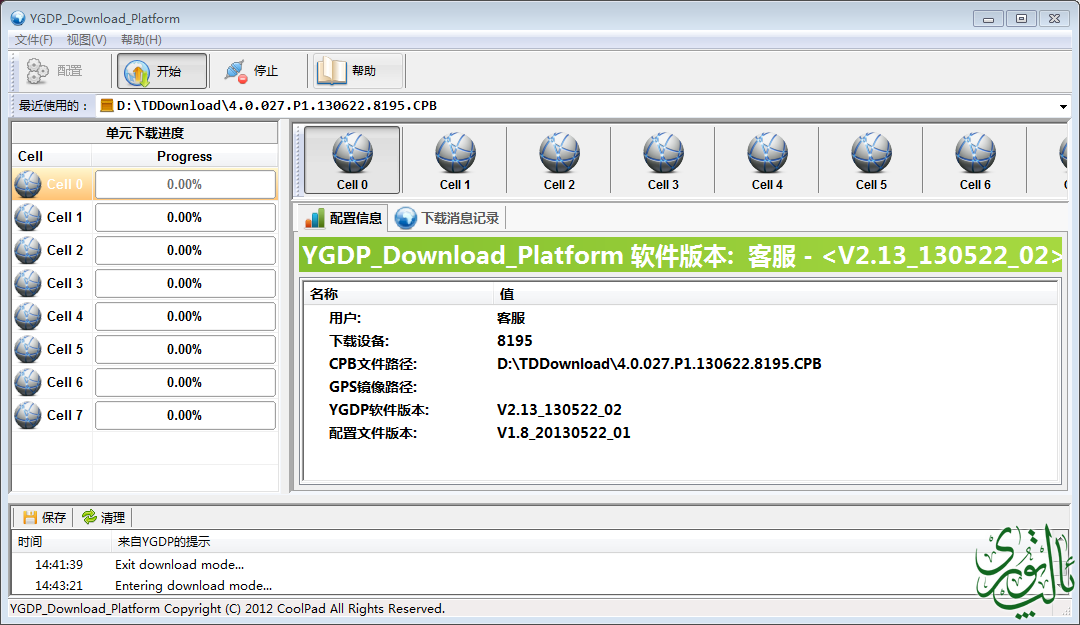This screenshot has width=1080, height=625.
Task: Select log entry Entering download mode...
Action: click(194, 586)
